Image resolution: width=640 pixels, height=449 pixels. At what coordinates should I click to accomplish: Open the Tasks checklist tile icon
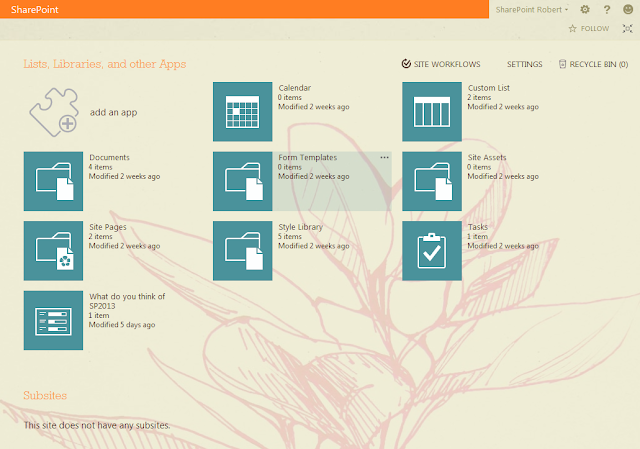[432, 251]
